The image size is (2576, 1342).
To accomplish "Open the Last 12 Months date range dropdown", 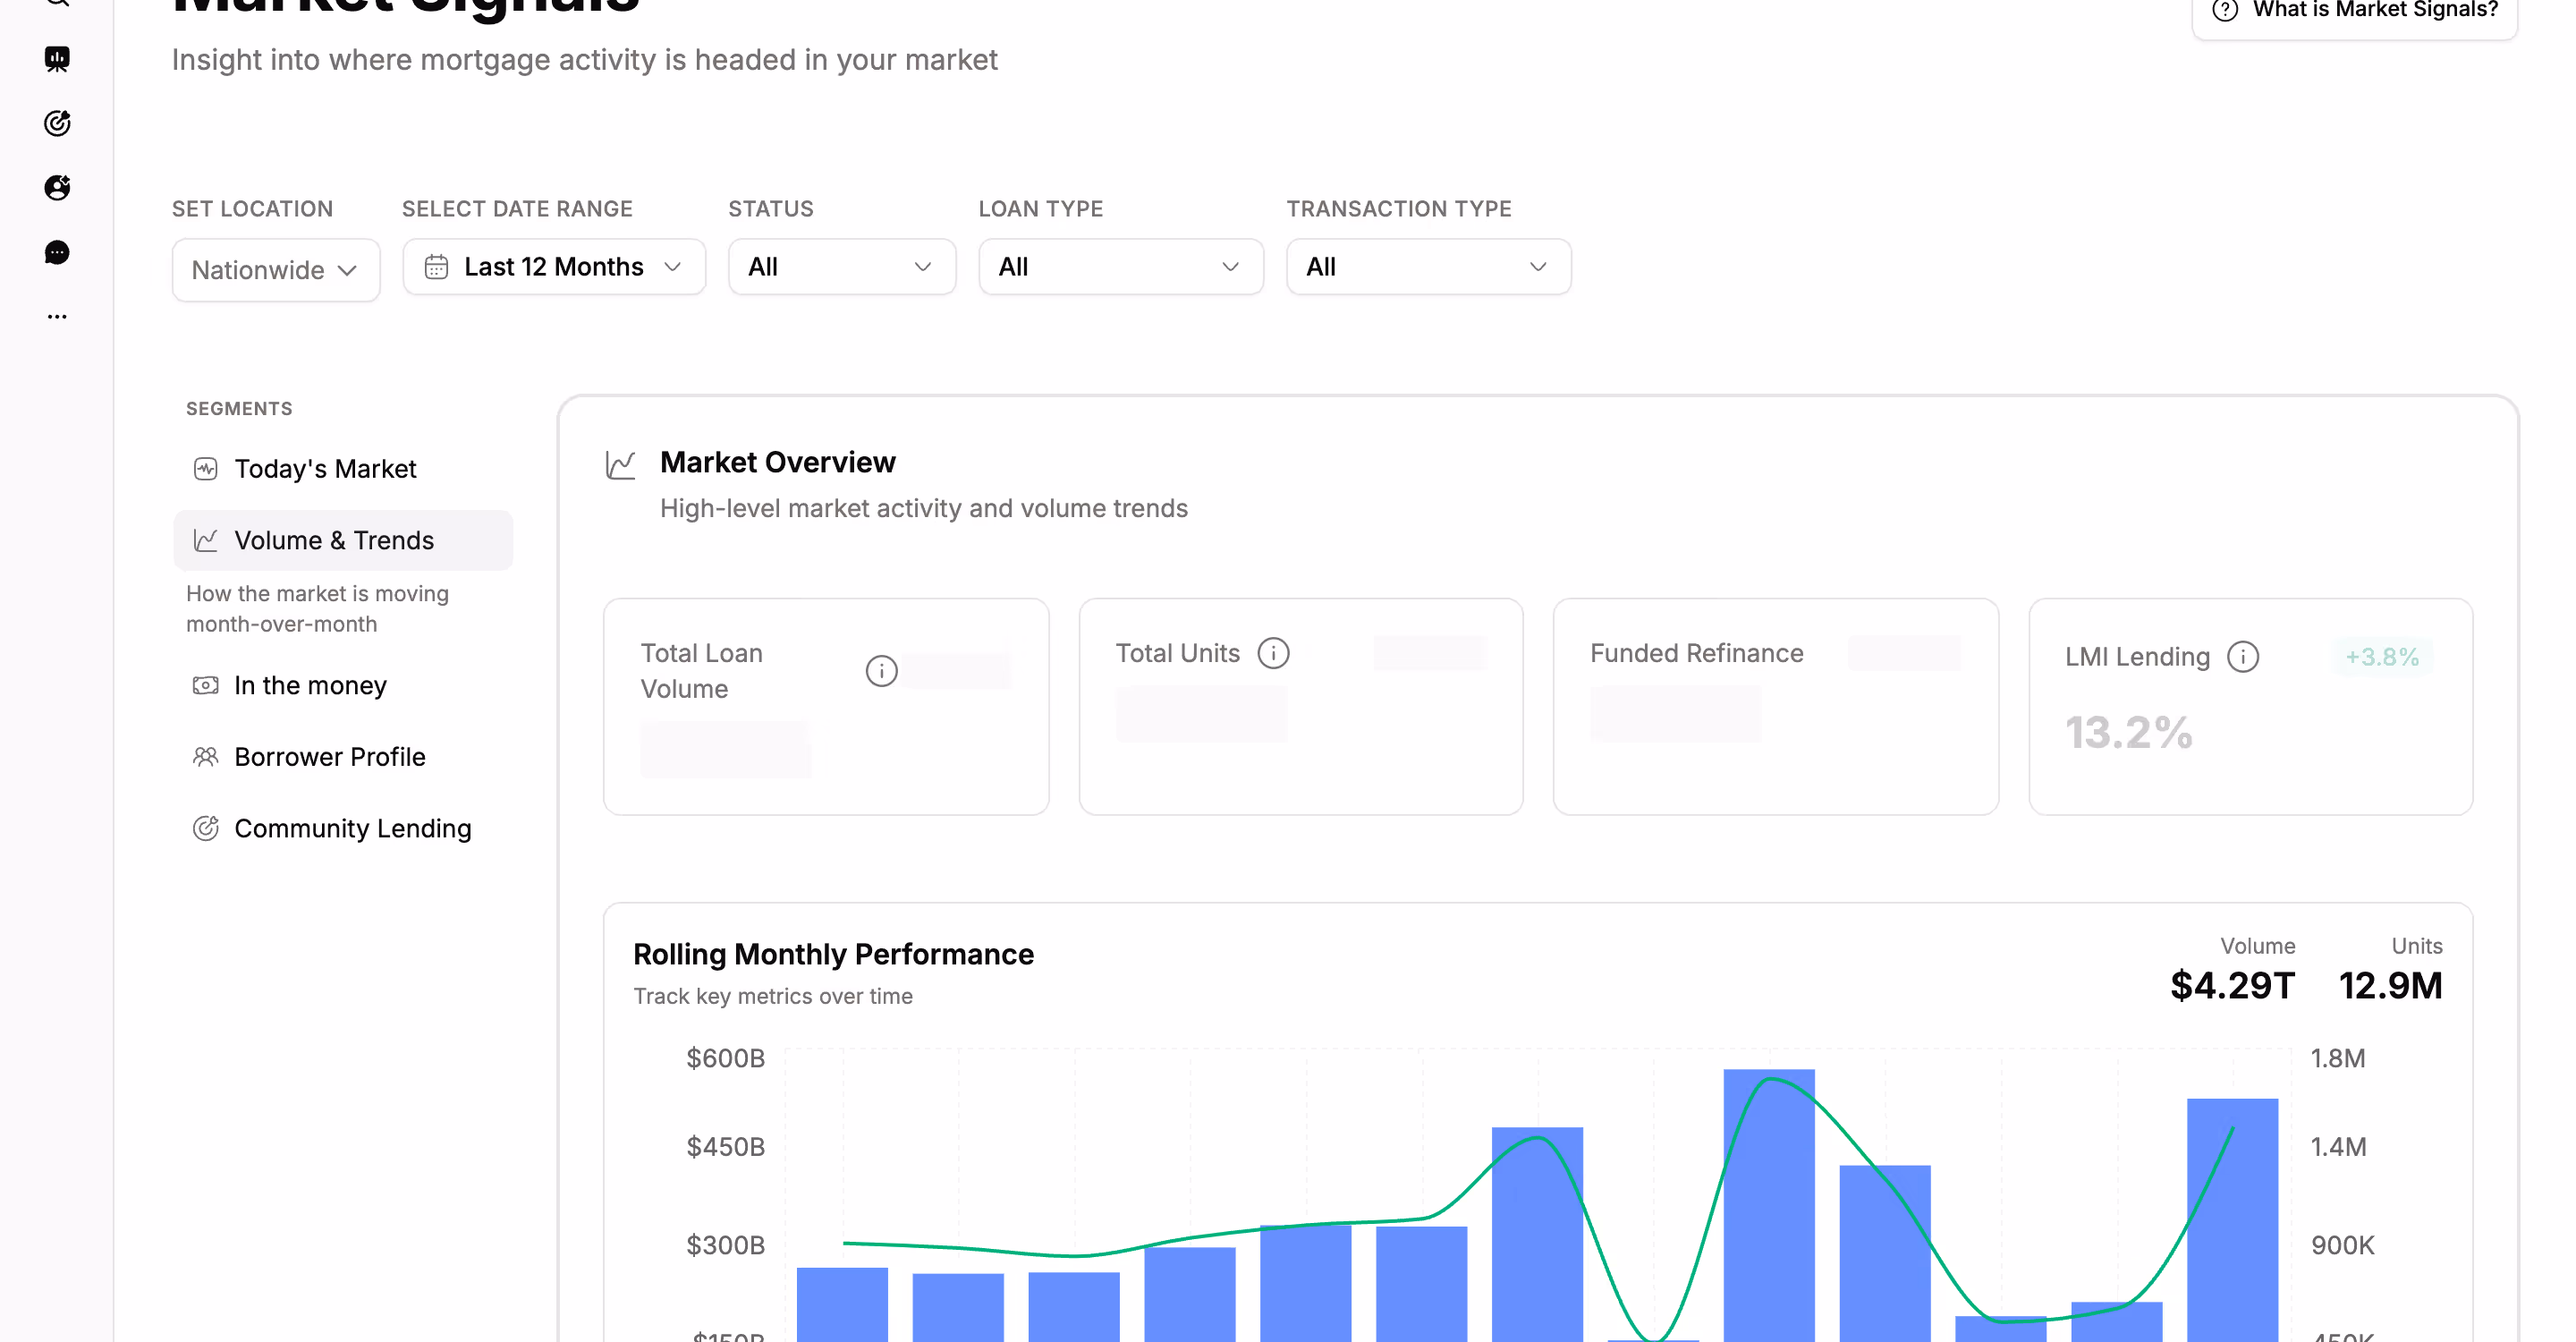I will (554, 267).
